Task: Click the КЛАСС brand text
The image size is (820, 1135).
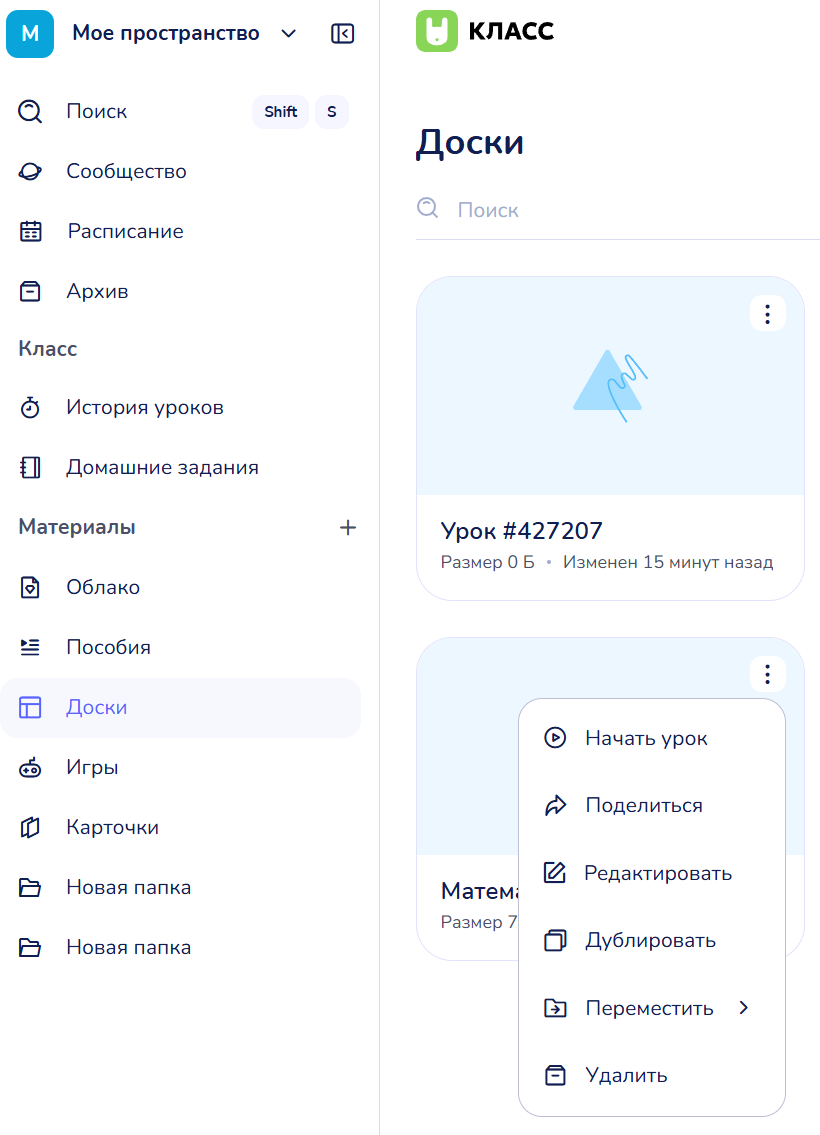Action: pyautogui.click(x=511, y=31)
